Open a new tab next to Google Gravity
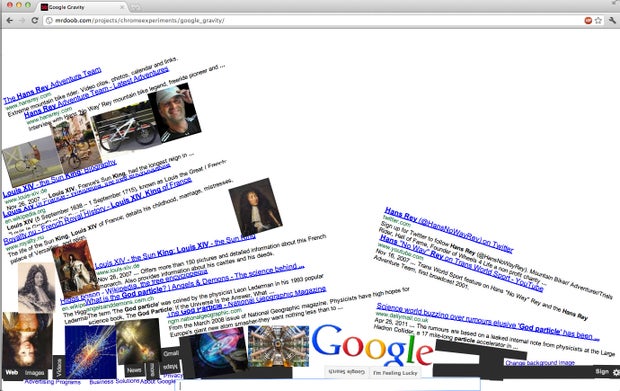Image resolution: width=620 pixels, height=391 pixels. pyautogui.click(x=135, y=7)
